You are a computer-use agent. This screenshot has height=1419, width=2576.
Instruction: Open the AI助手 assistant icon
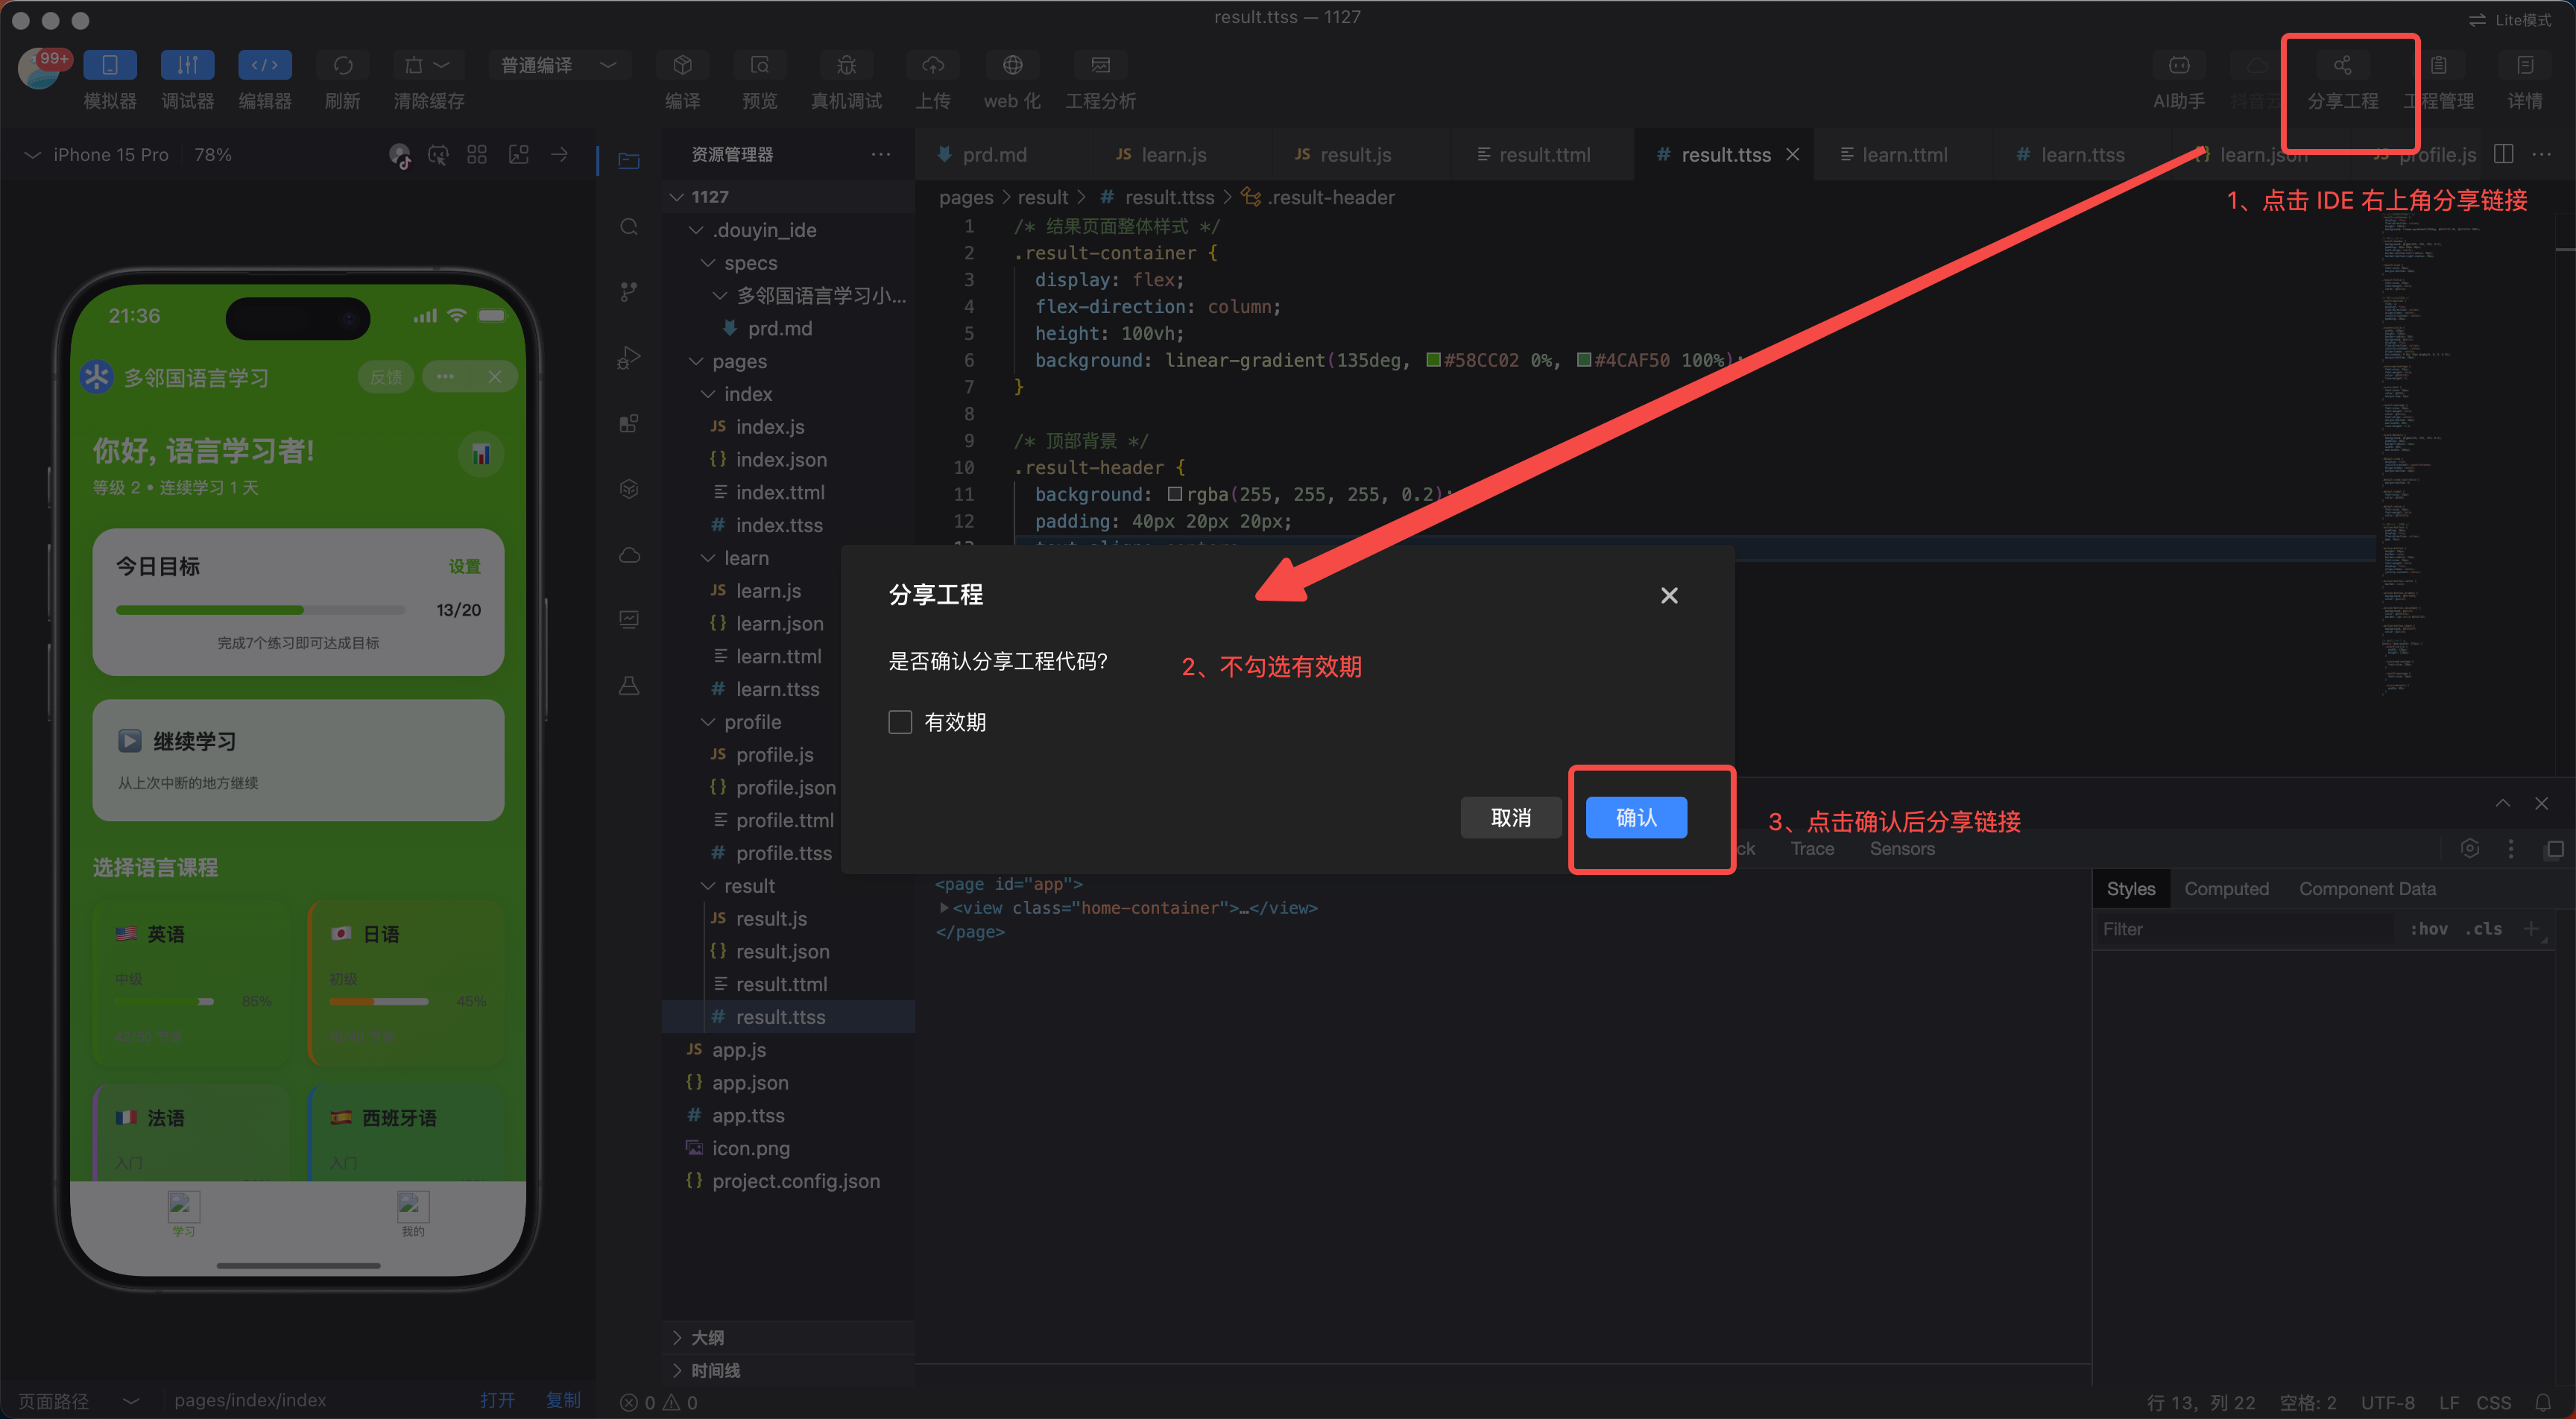pyautogui.click(x=2178, y=66)
